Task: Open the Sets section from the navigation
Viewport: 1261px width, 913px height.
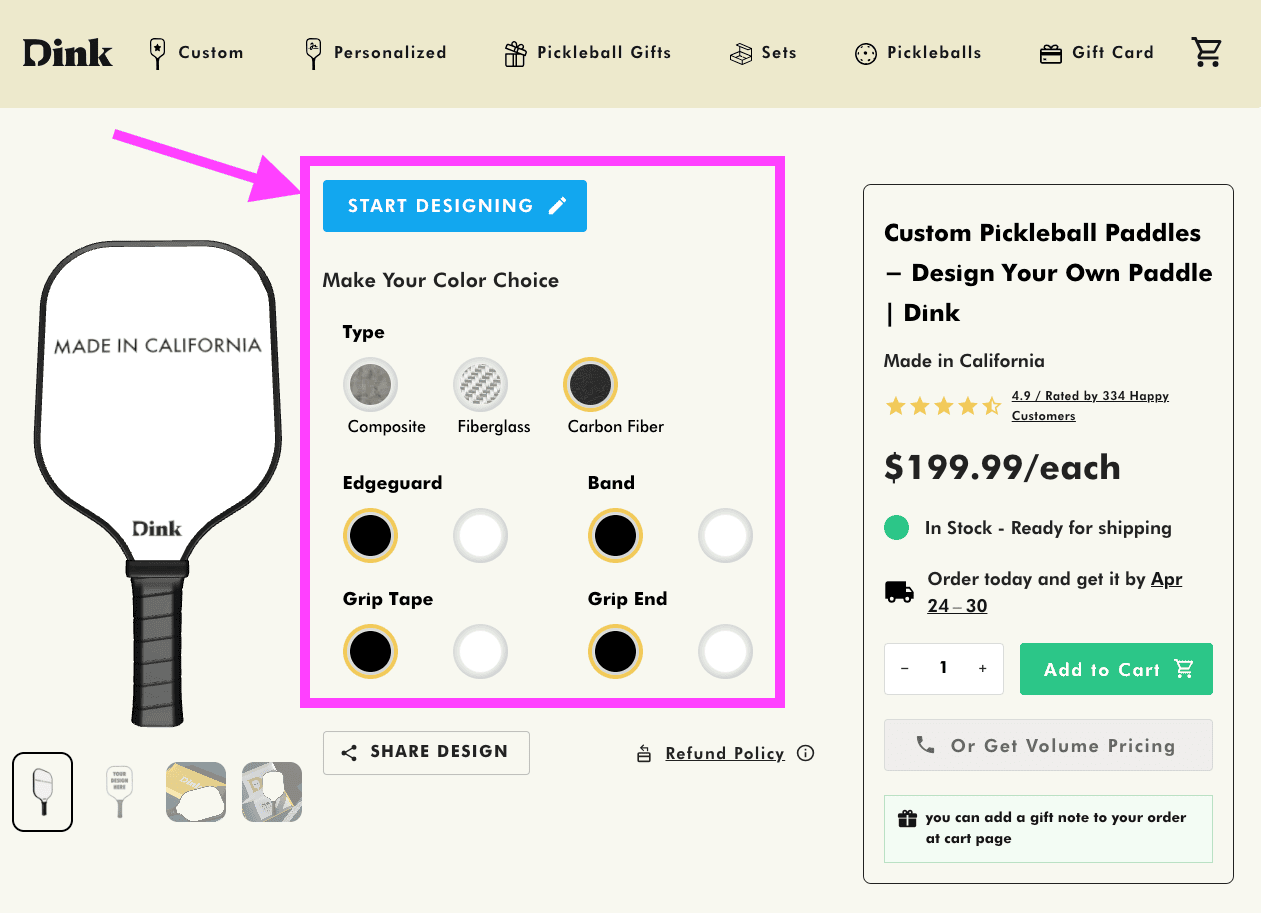Action: (x=779, y=52)
